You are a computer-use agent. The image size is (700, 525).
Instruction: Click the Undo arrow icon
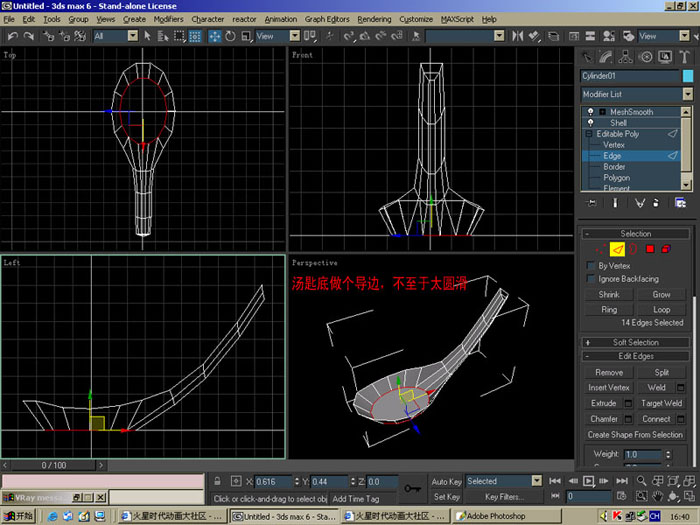pos(12,36)
